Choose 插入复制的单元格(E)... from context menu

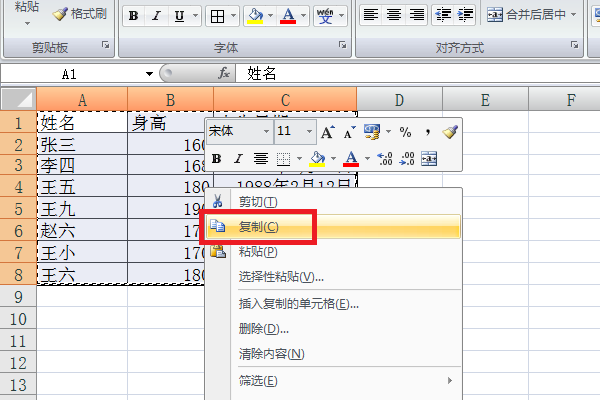[334, 304]
